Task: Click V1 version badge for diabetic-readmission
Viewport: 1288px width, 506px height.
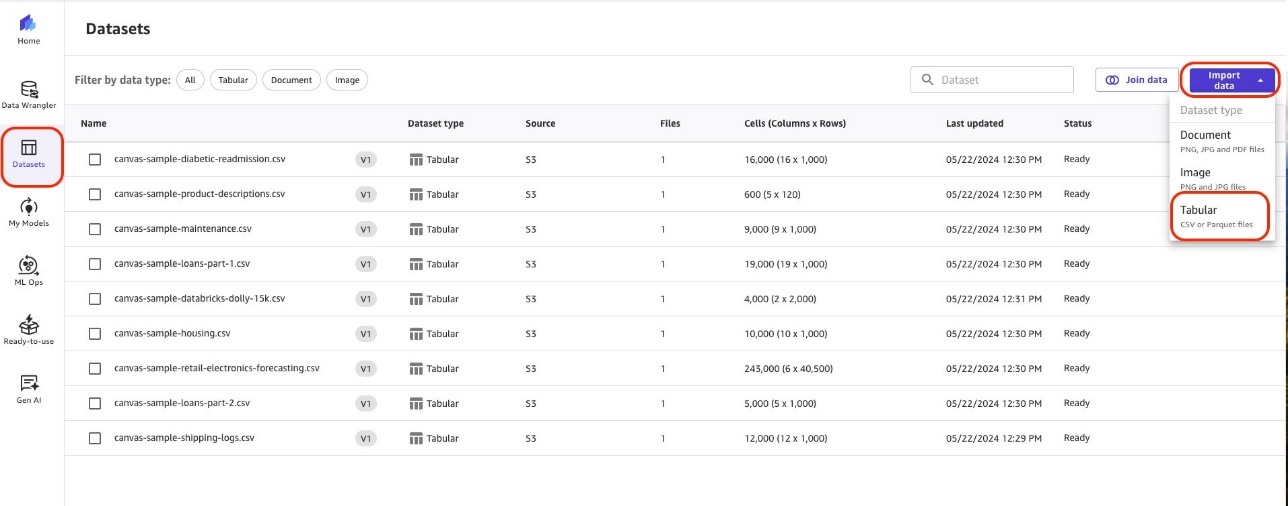Action: [366, 159]
